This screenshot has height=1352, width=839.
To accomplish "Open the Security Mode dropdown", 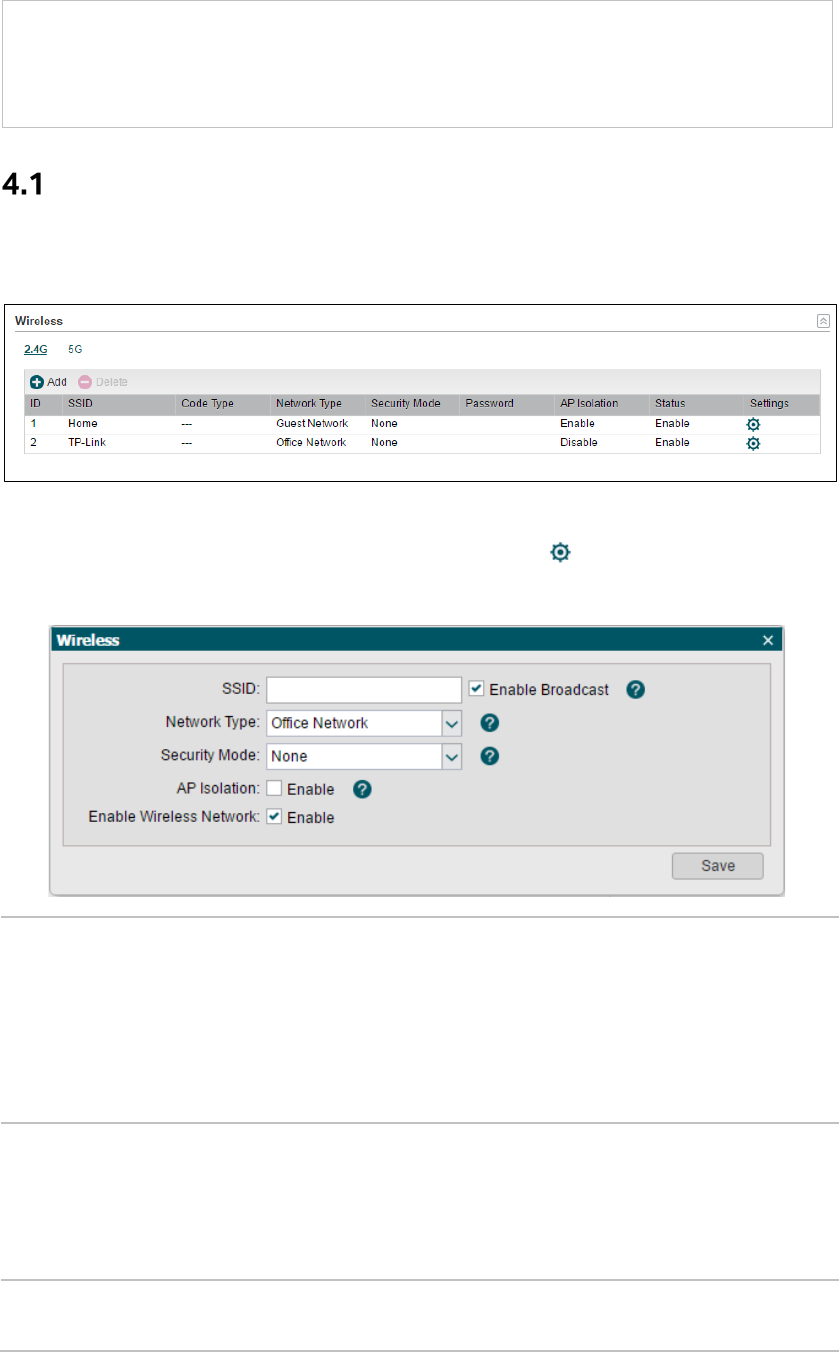I will click(364, 756).
